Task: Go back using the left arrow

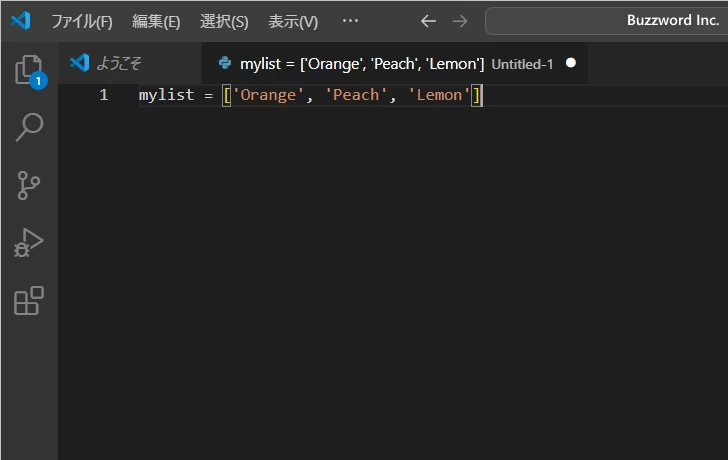Action: pos(428,21)
